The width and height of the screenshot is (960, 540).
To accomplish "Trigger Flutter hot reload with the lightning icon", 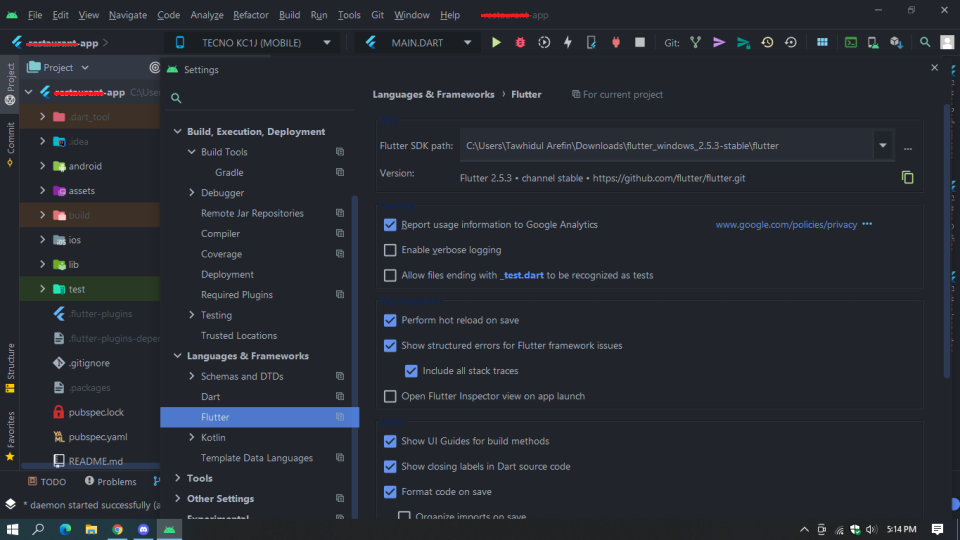I will 568,42.
